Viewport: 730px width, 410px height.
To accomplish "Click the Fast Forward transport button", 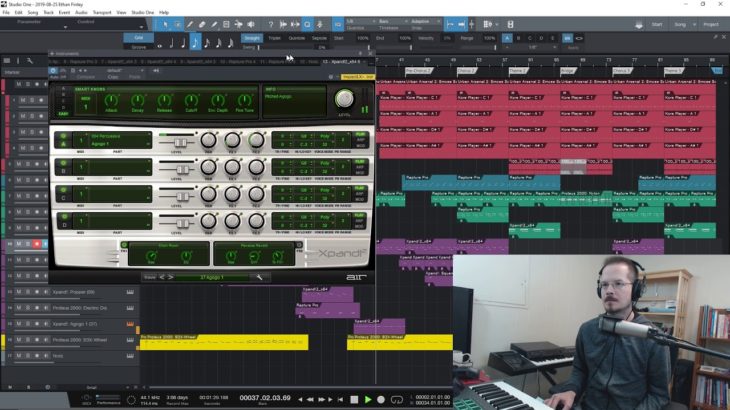I will [x=321, y=399].
